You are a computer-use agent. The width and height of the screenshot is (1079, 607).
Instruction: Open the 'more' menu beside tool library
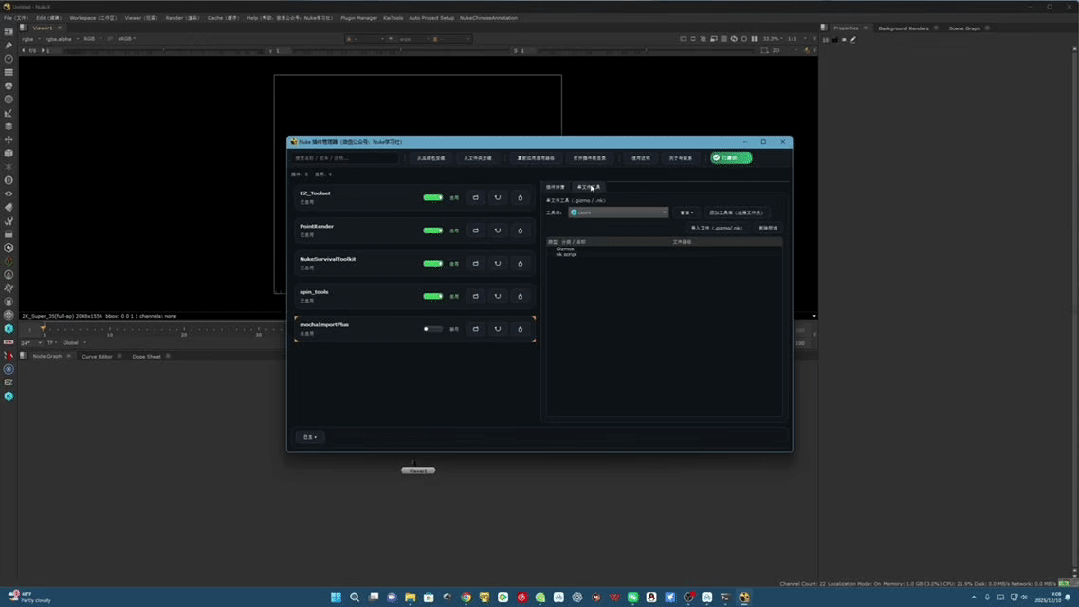[686, 213]
